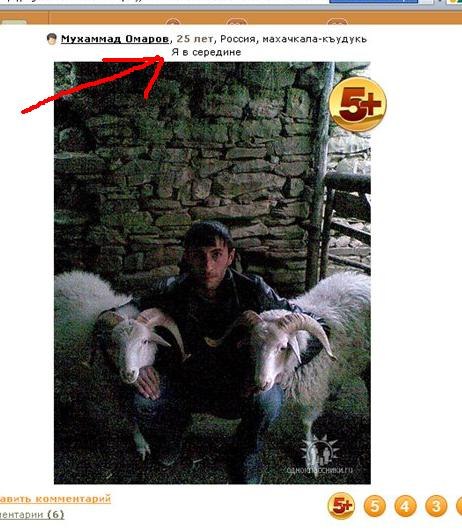Click the age text '25 лет'

195,39
